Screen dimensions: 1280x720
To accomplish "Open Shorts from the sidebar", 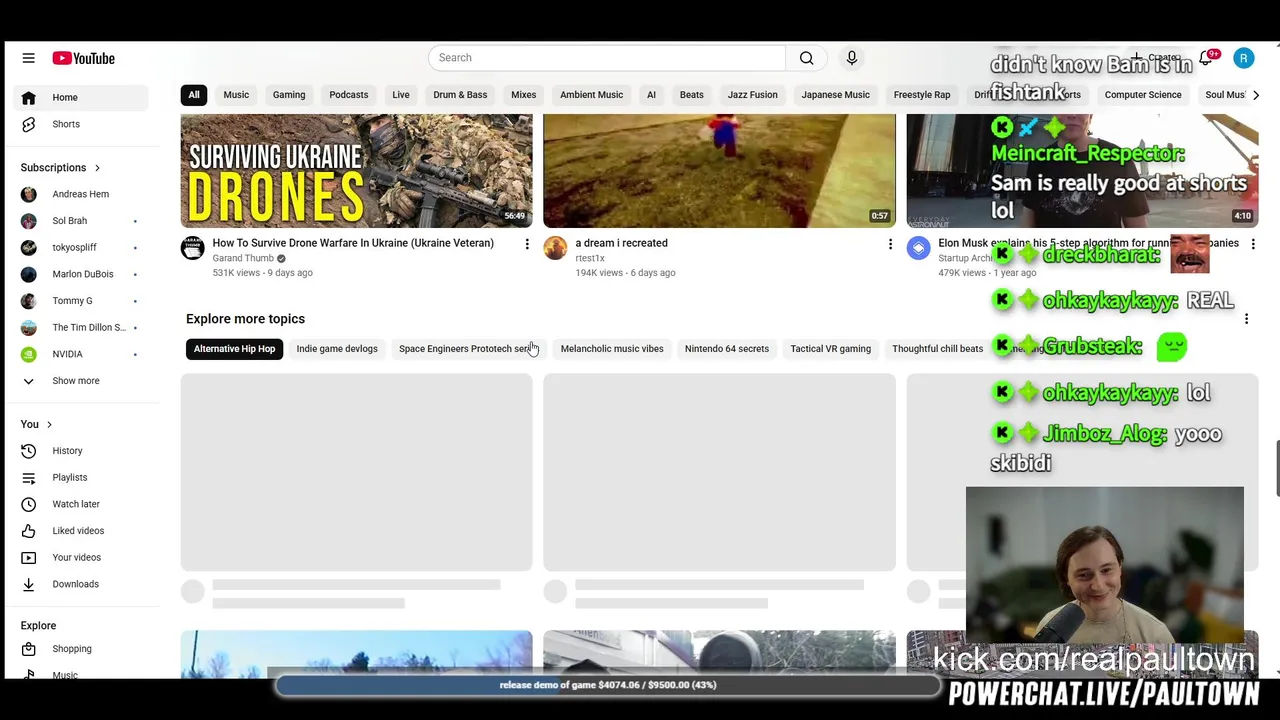I will tap(82, 124).
